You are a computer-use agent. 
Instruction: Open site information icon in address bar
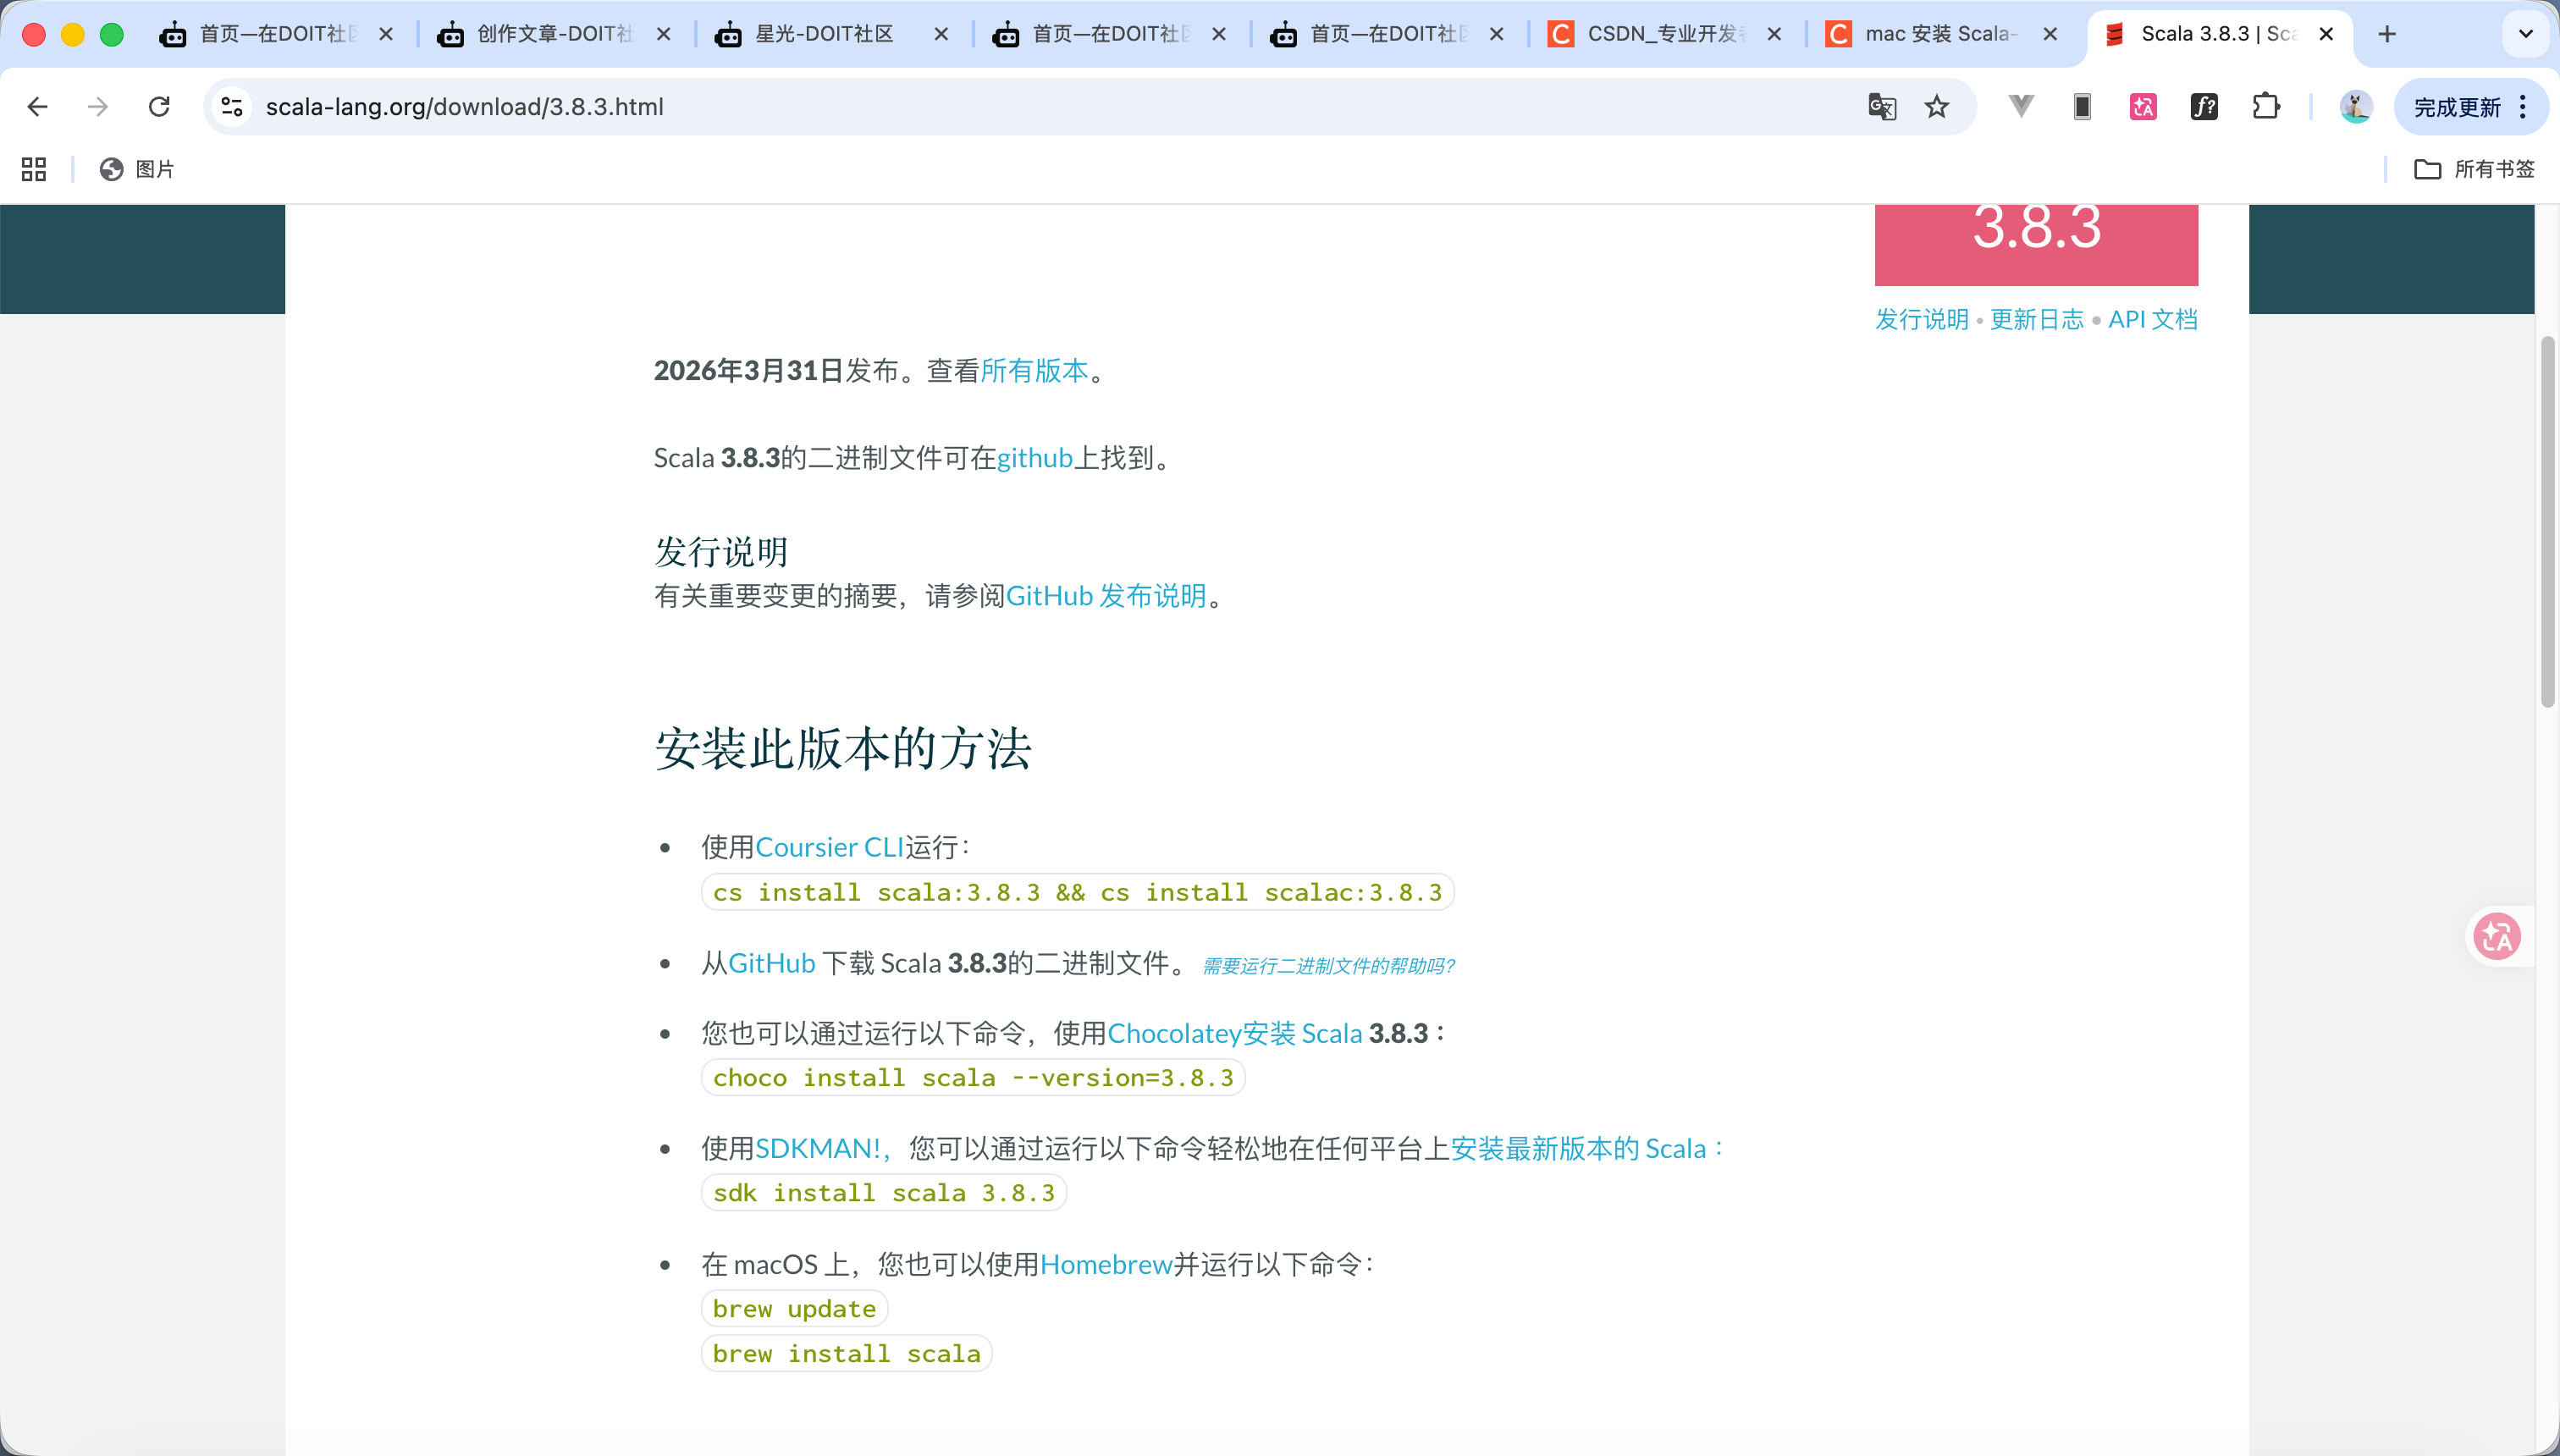(x=232, y=106)
